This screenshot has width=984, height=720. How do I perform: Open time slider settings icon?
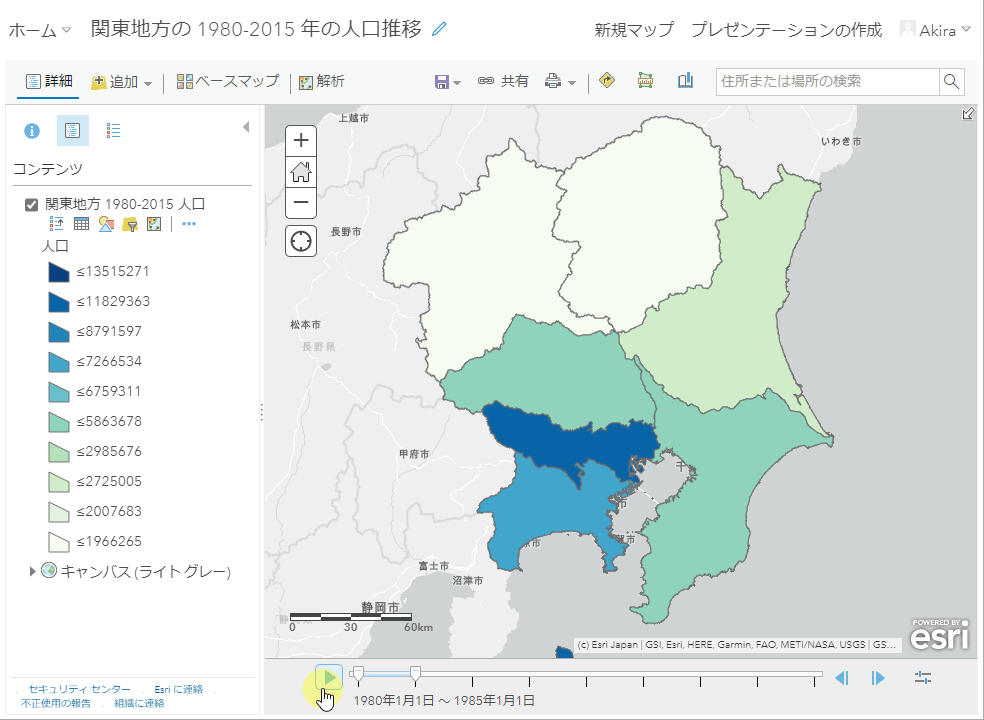coord(922,677)
